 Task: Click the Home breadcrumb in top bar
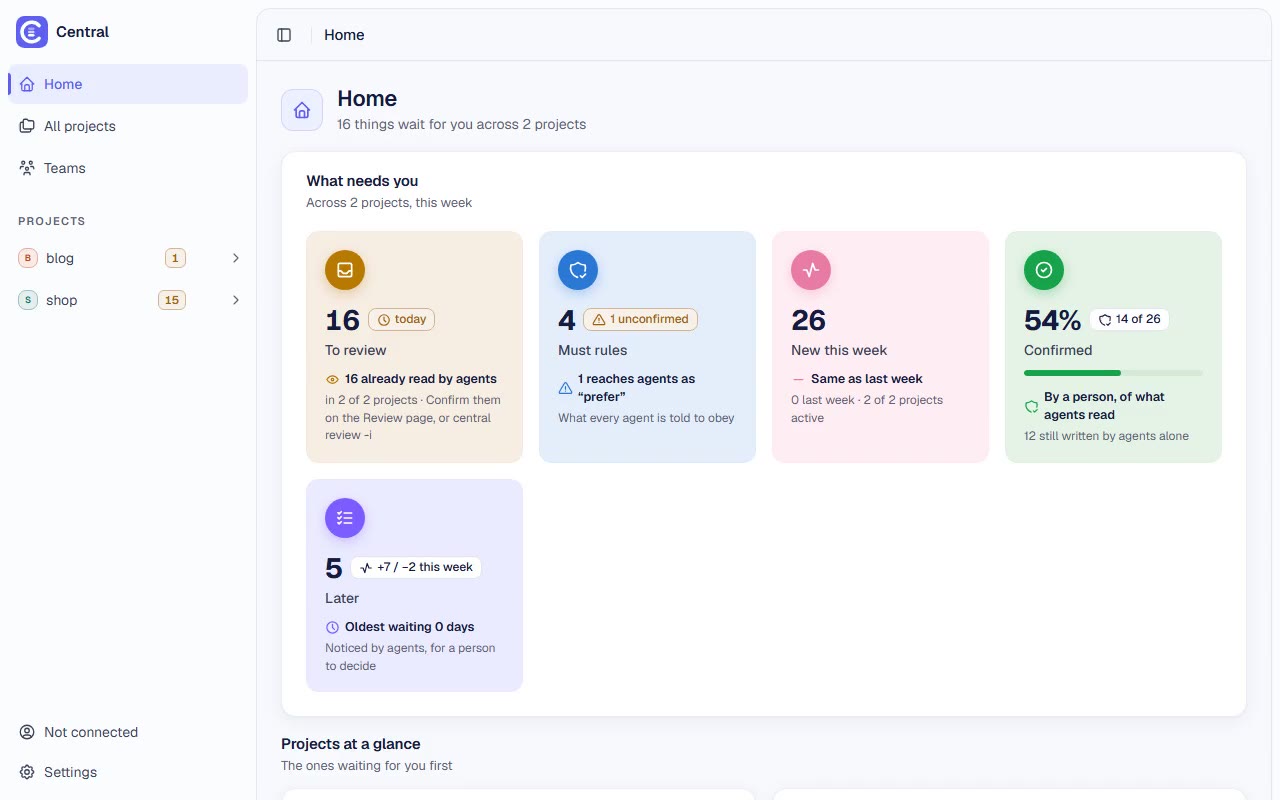[344, 35]
